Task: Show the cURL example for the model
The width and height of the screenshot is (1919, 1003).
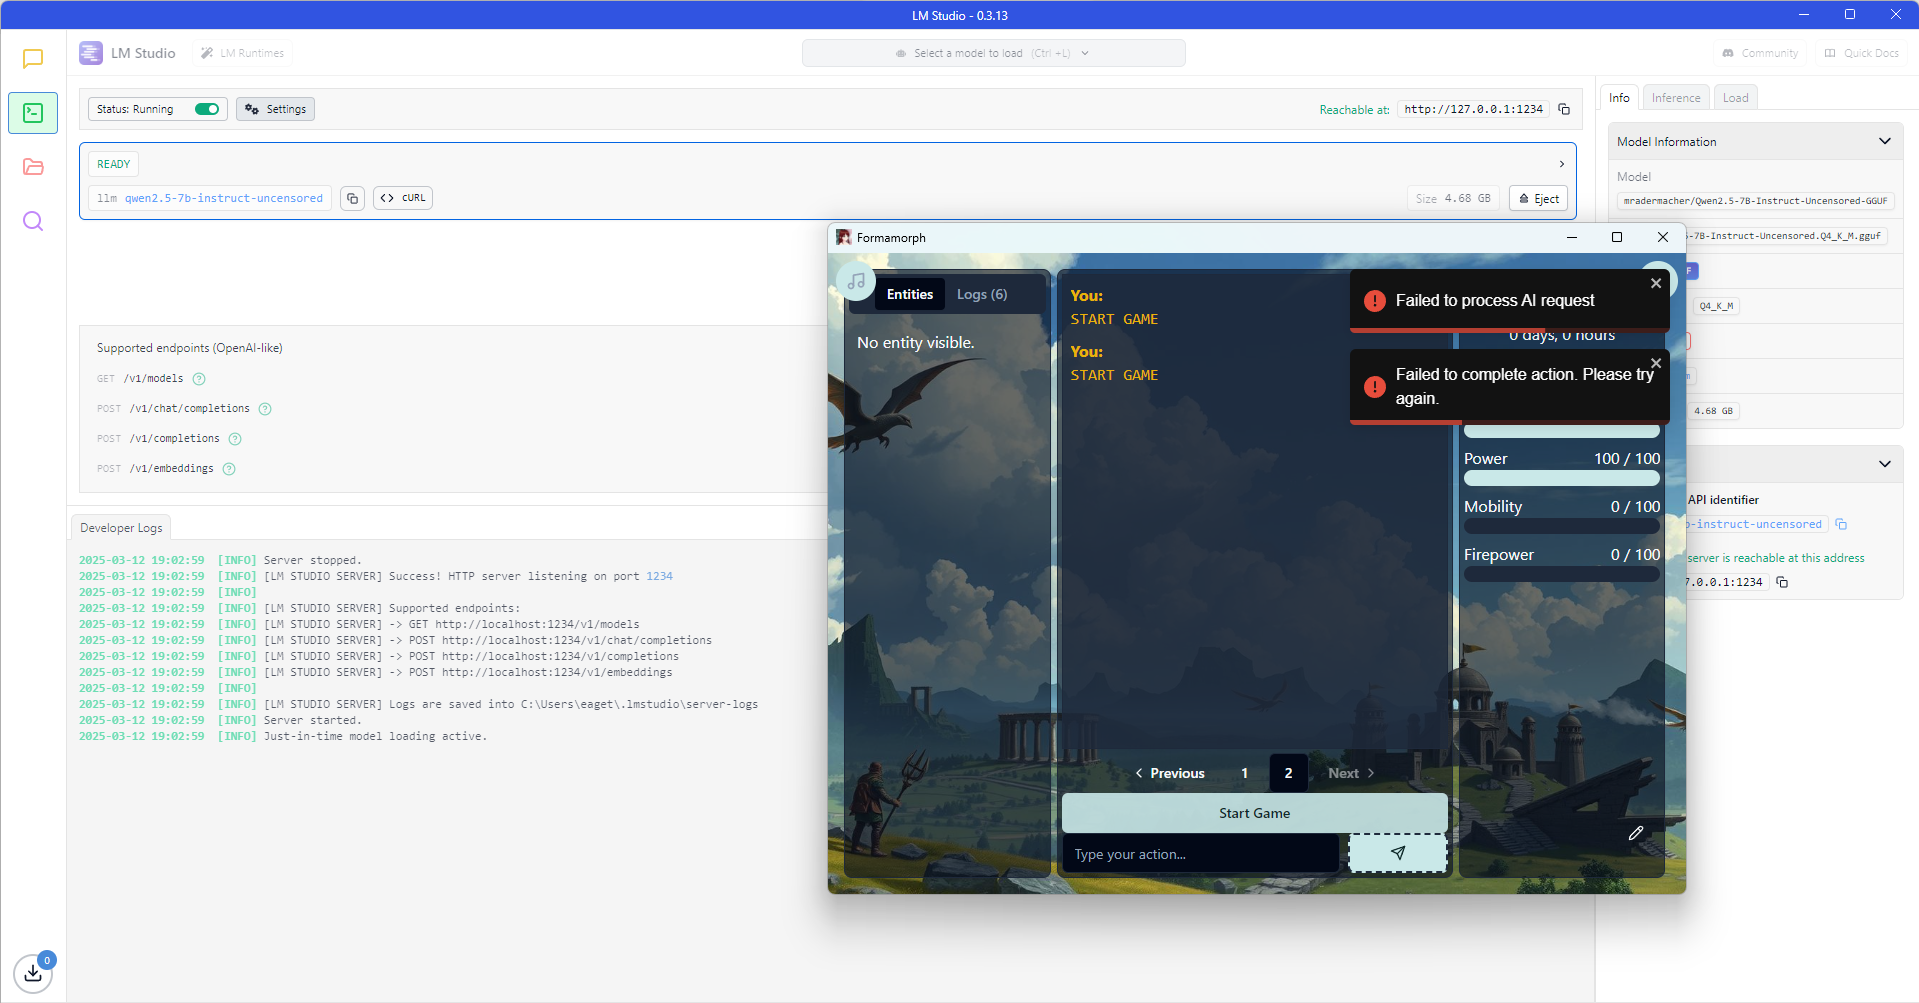Action: 403,198
